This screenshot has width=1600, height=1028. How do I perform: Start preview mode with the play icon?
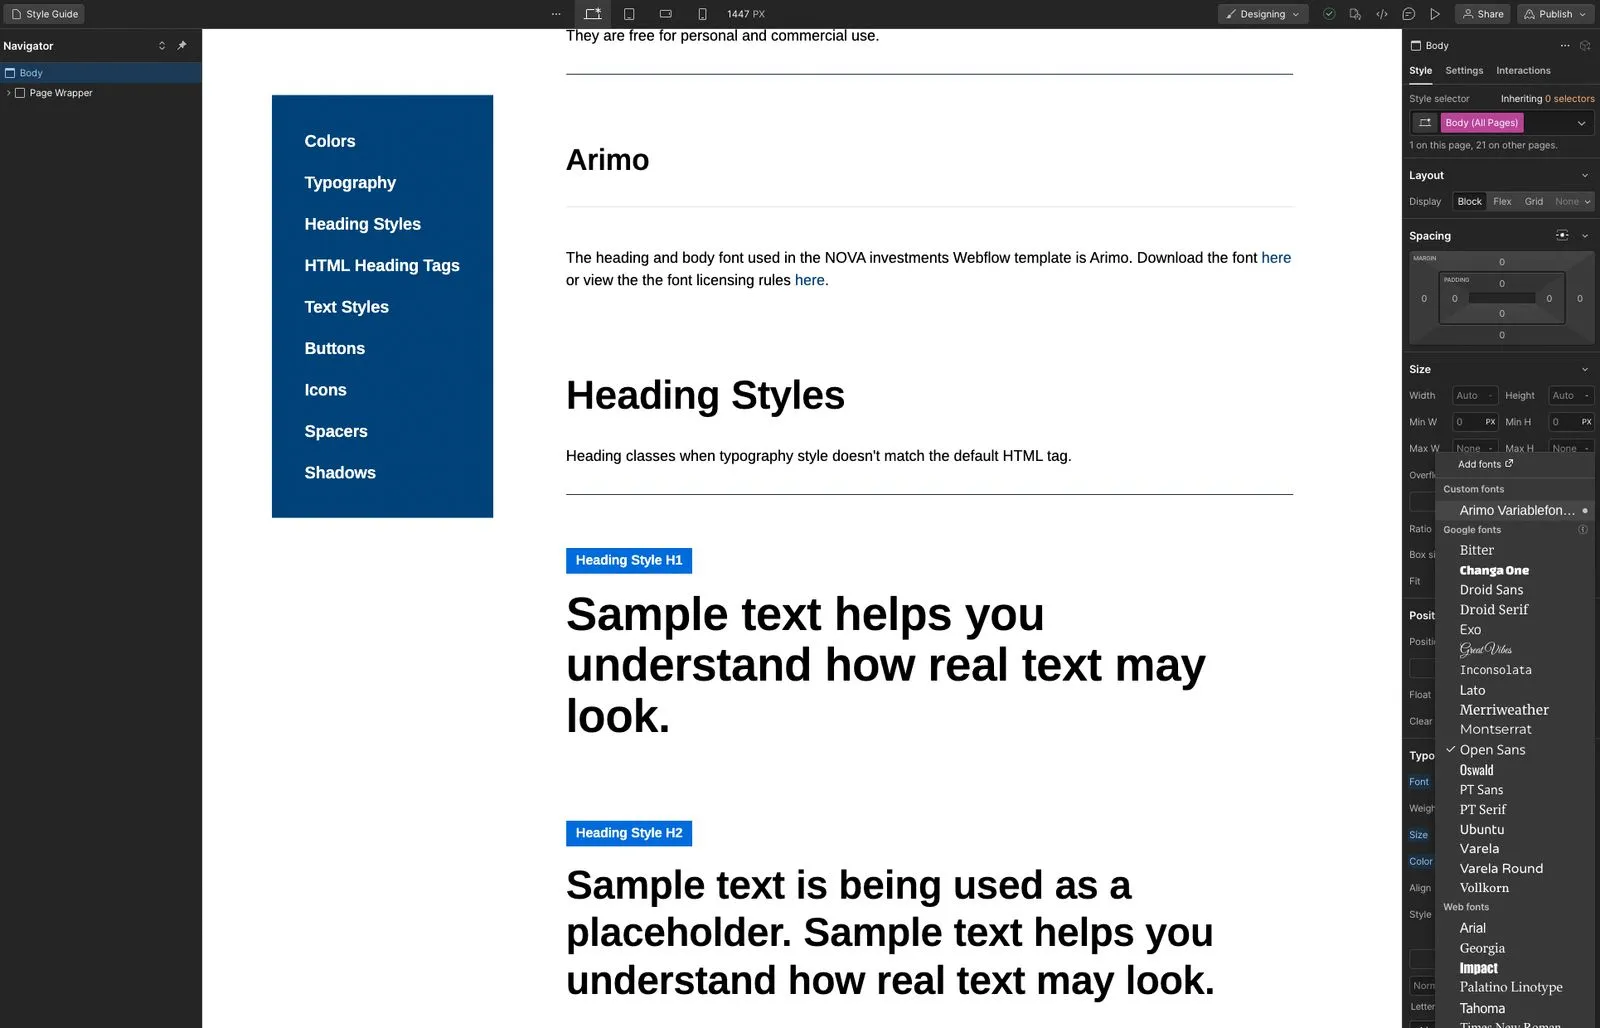pos(1436,14)
